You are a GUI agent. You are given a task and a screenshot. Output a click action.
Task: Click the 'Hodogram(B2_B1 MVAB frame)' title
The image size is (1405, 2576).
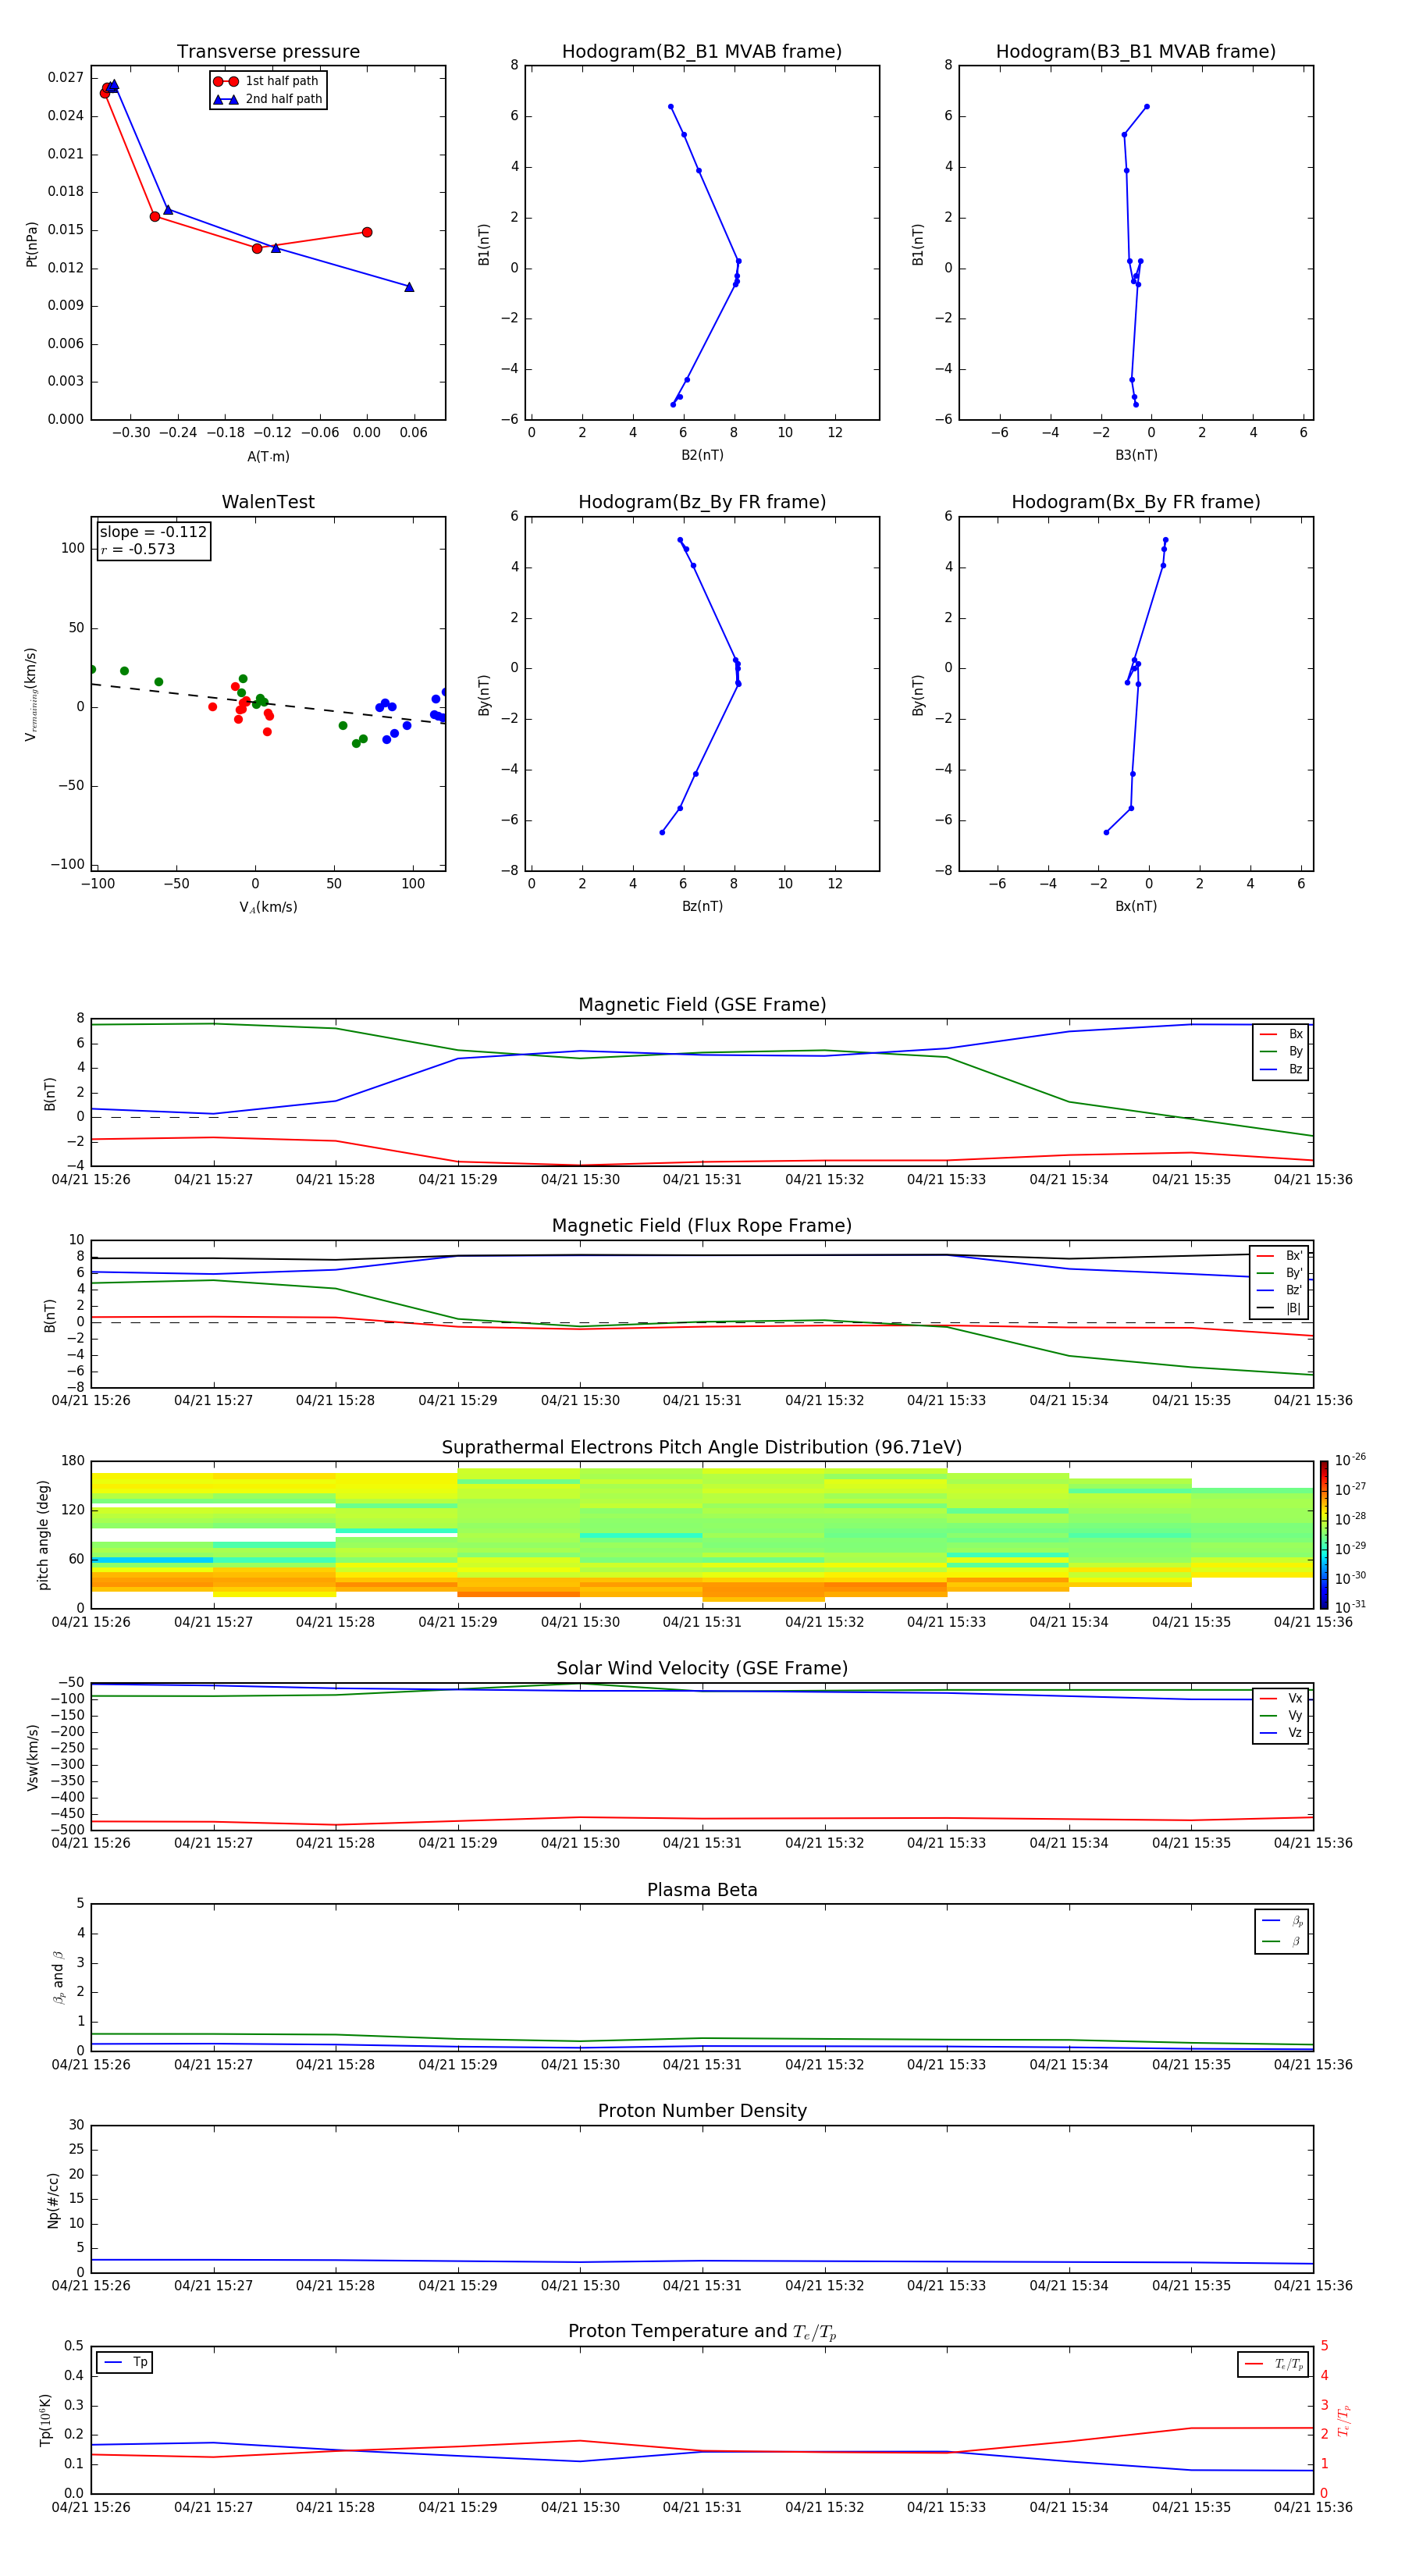click(x=702, y=52)
